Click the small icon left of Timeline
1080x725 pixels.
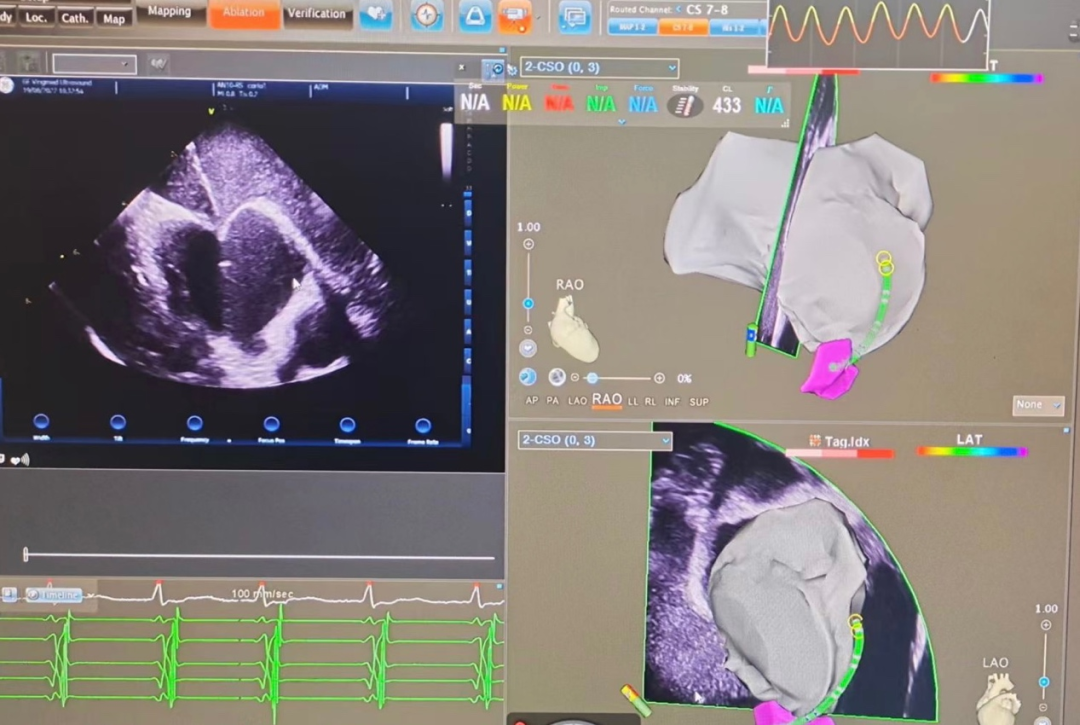9,593
